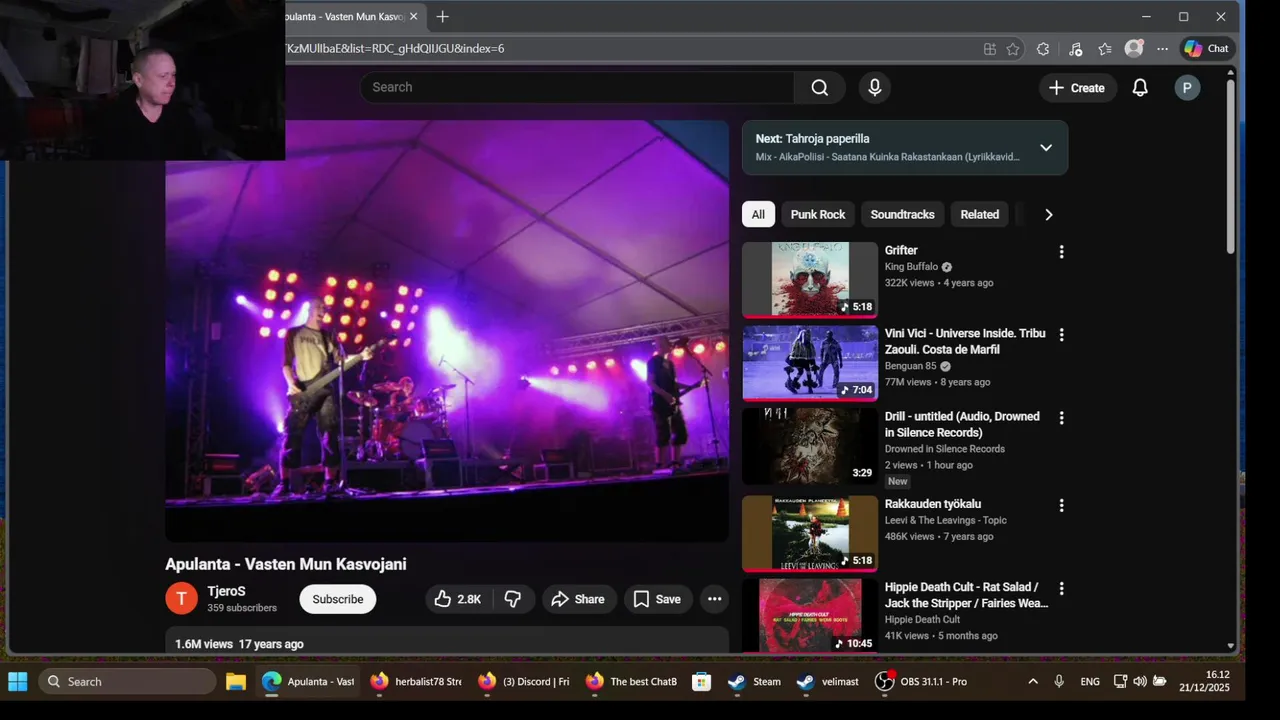Open split screen icon in address bar
The image size is (1280, 720).
(x=990, y=48)
